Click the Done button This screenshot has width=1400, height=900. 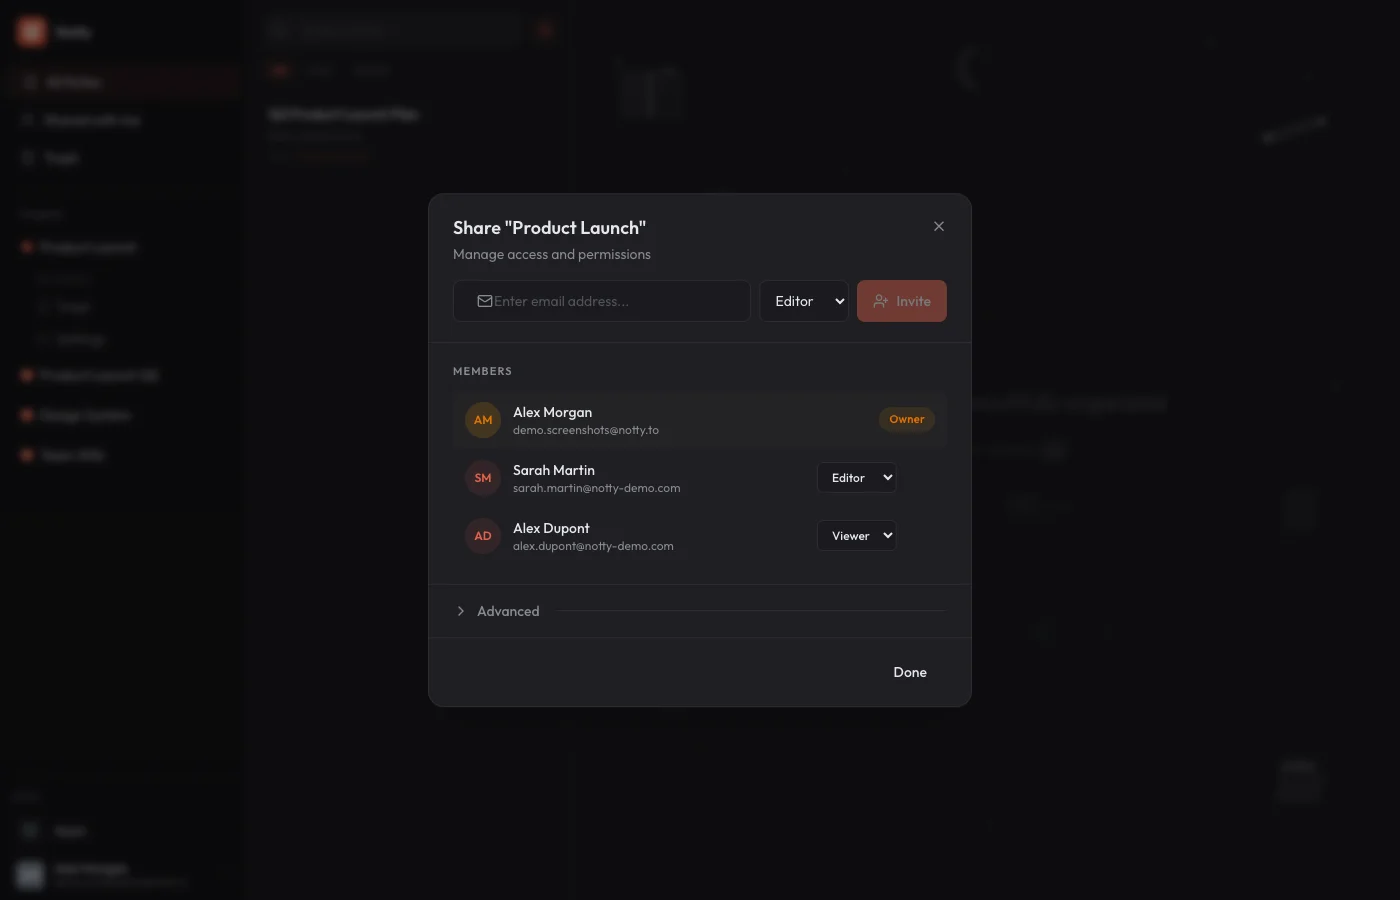click(x=910, y=672)
